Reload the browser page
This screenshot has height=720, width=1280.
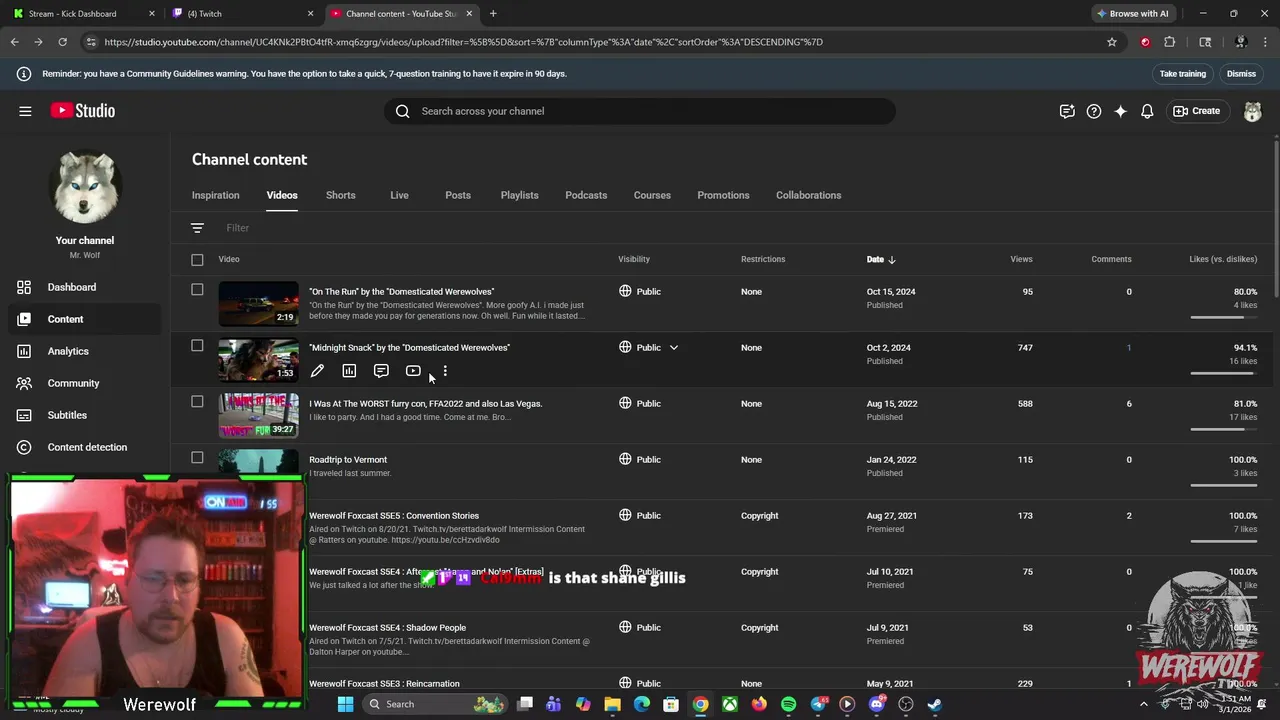tap(62, 42)
